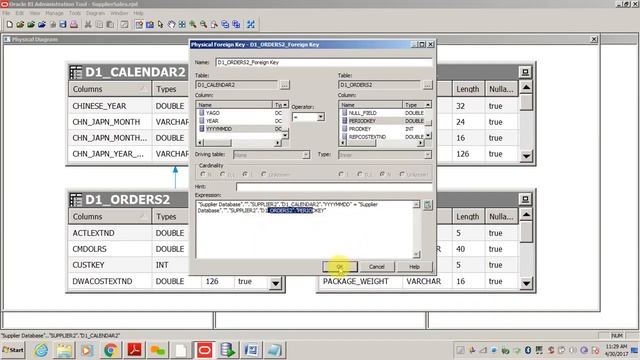Open the File menu
This screenshot has height=360, width=640.
click(x=6, y=13)
